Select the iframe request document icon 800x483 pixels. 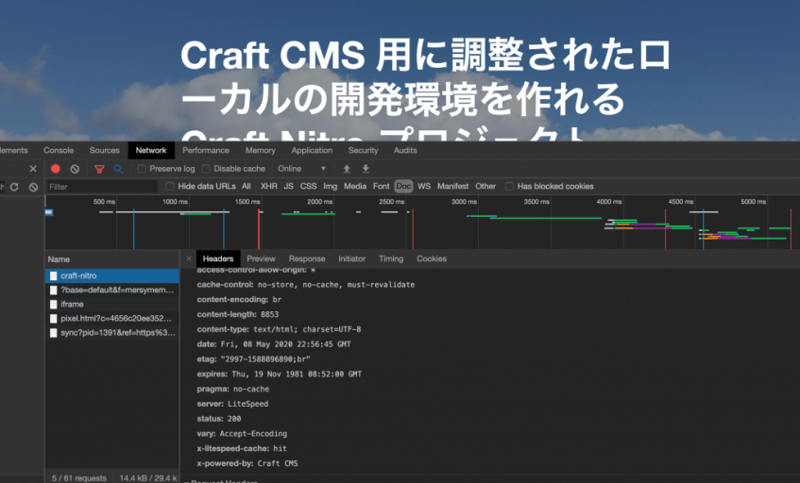(54, 303)
